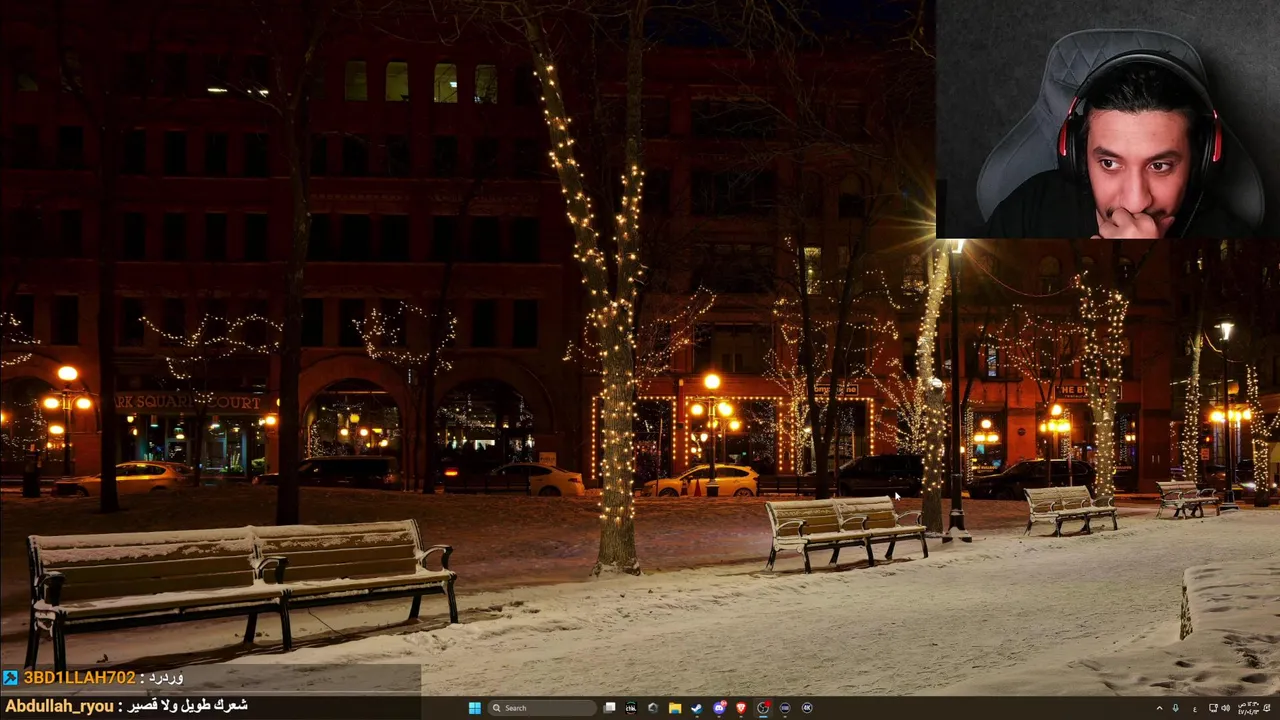The image size is (1280, 720).
Task: Click the taskbar Search box
Action: (x=541, y=708)
